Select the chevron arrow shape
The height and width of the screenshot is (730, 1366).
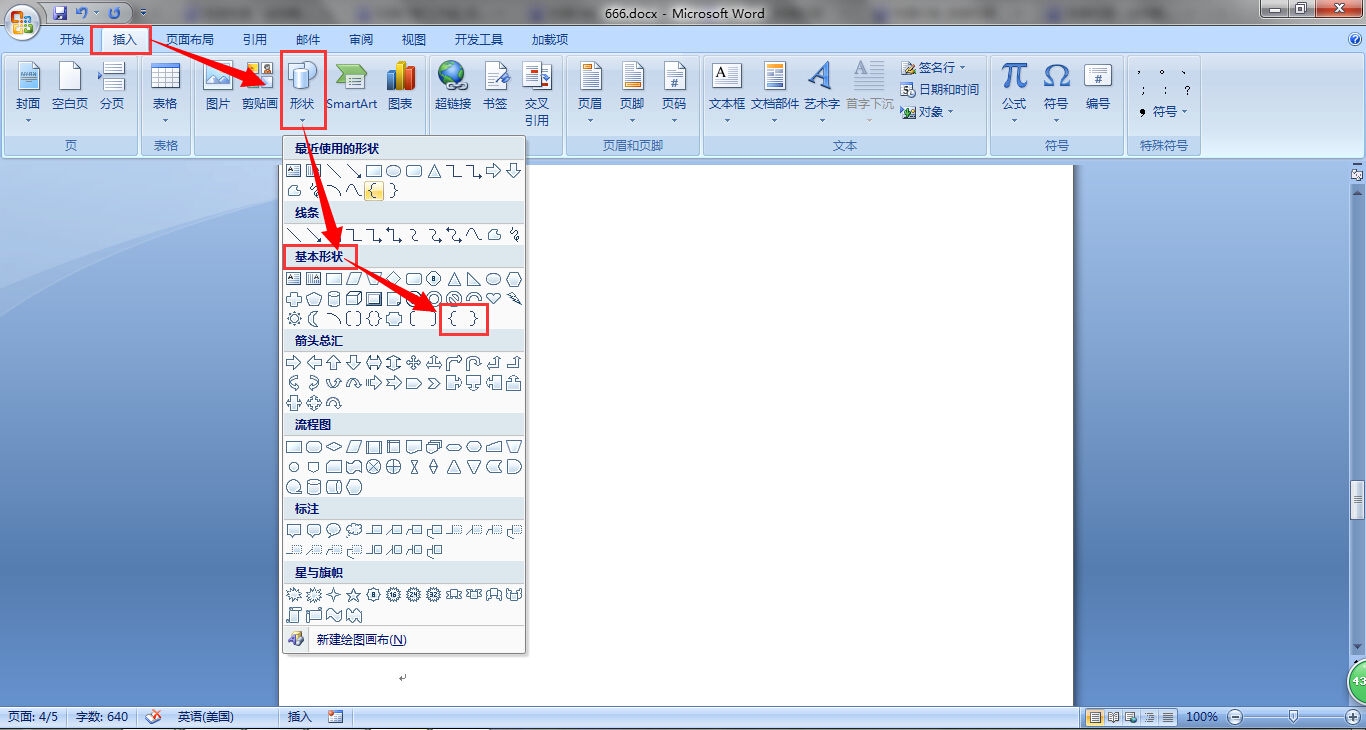point(434,383)
